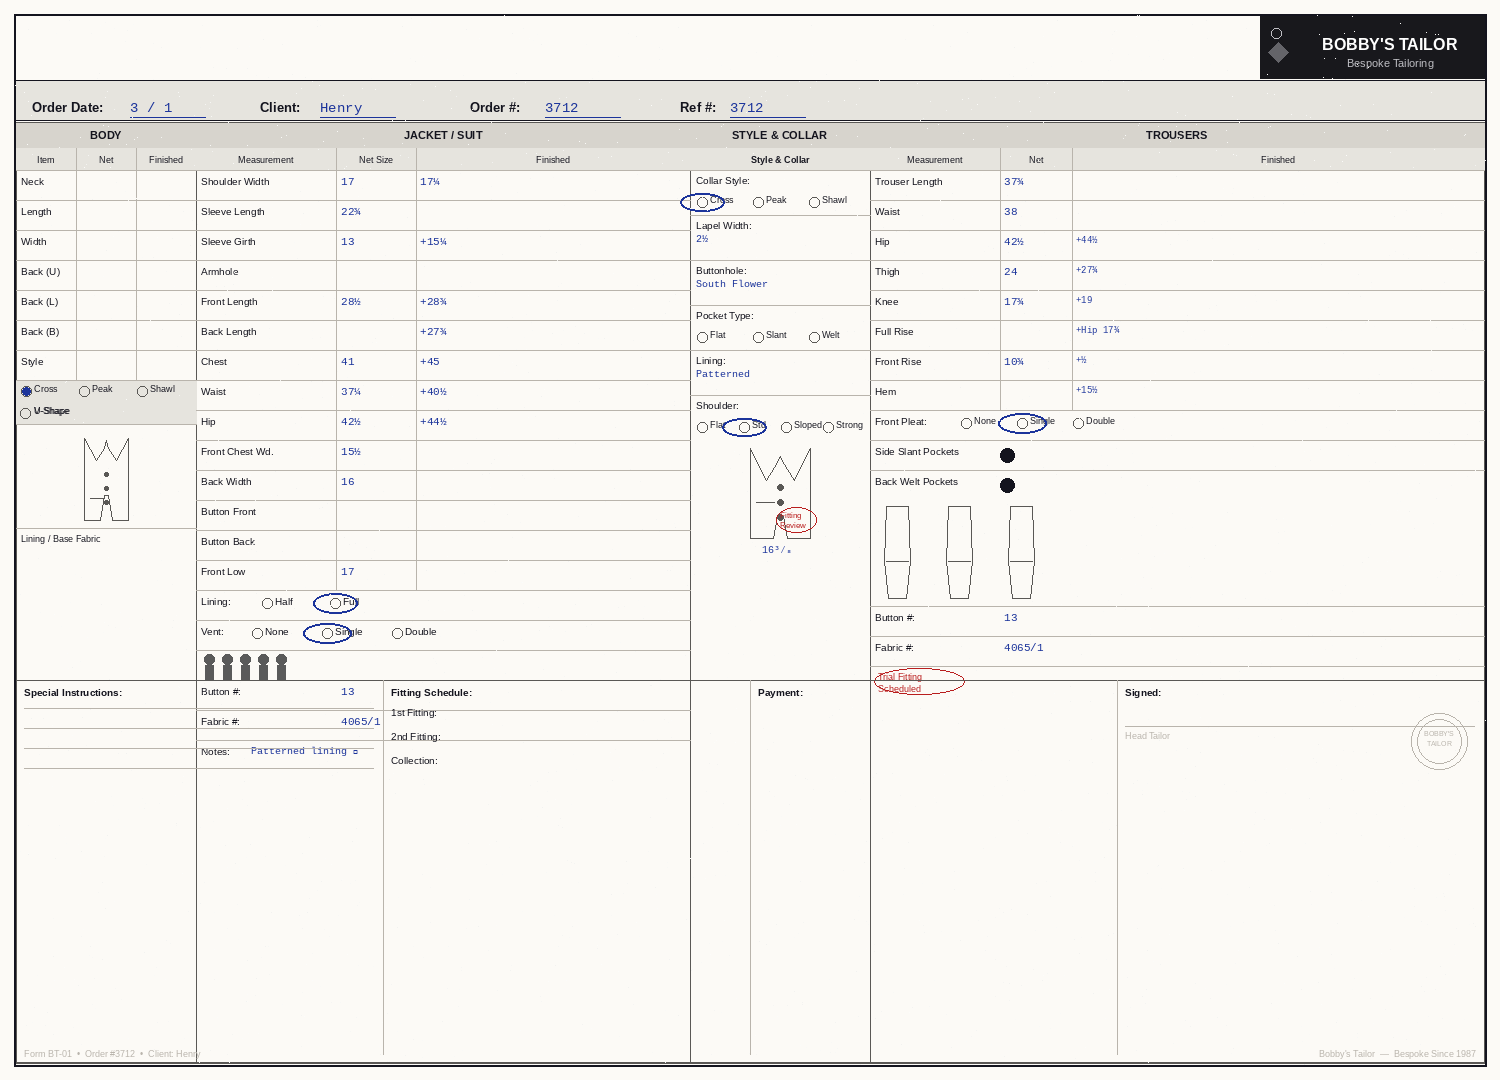Viewport: 1500px width, 1080px height.
Task: Click the Back Welt Pockets filled dot
Action: tap(1007, 486)
